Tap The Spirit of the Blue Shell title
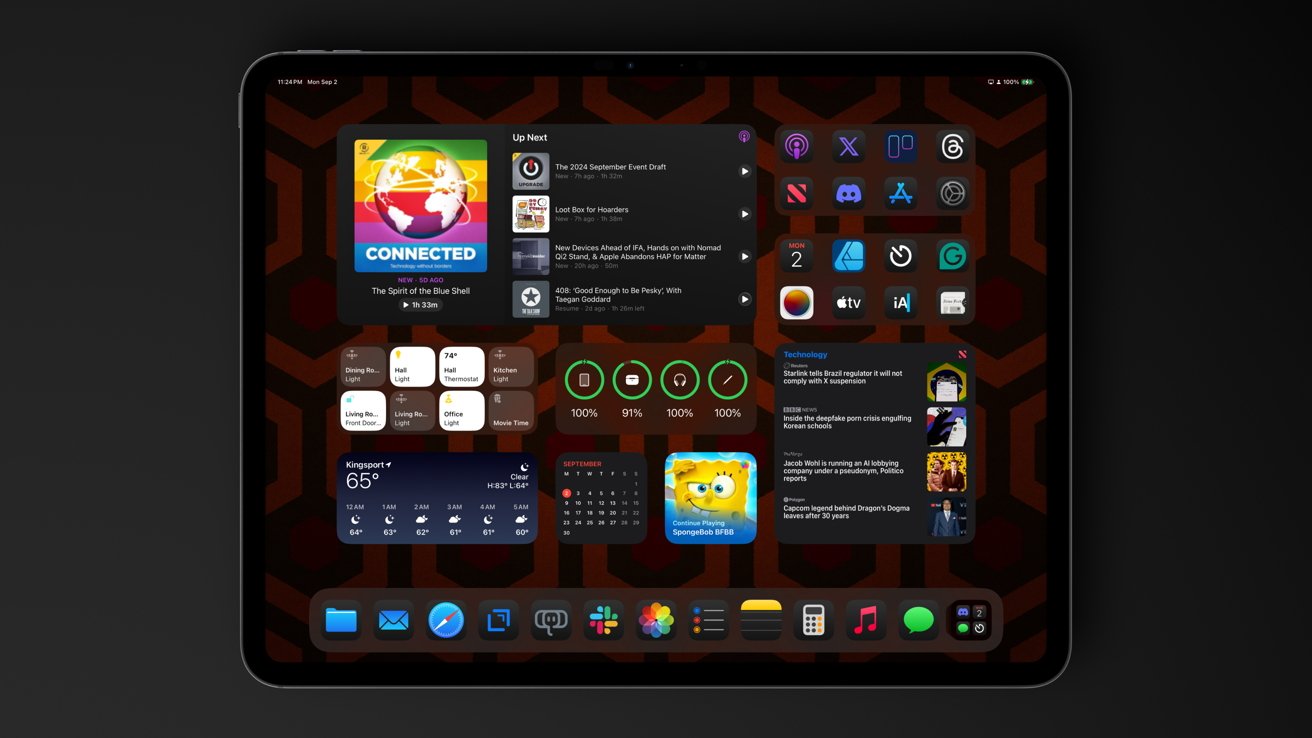The height and width of the screenshot is (738, 1312). coord(421,291)
